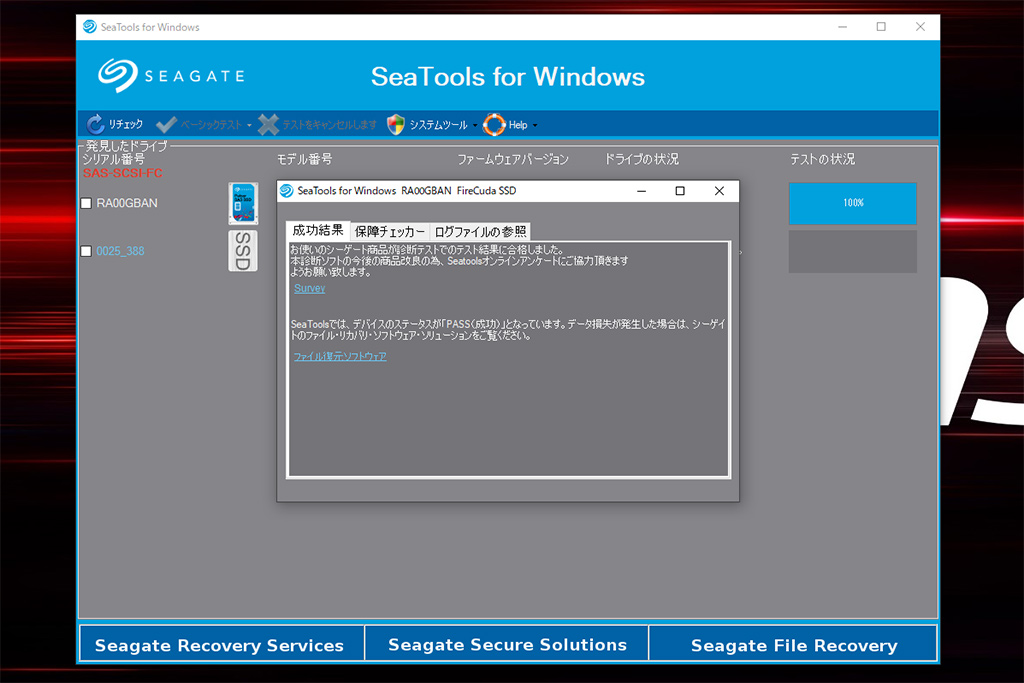Click the Recheck circular arrow icon
The height and width of the screenshot is (683, 1024).
click(x=96, y=124)
